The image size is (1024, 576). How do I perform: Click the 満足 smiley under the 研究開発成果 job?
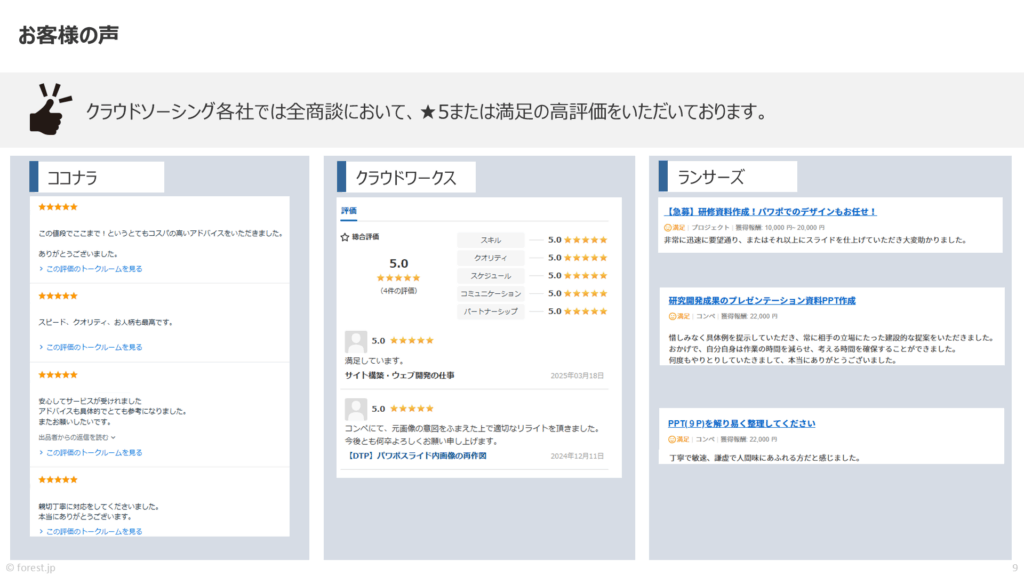pyautogui.click(x=672, y=316)
